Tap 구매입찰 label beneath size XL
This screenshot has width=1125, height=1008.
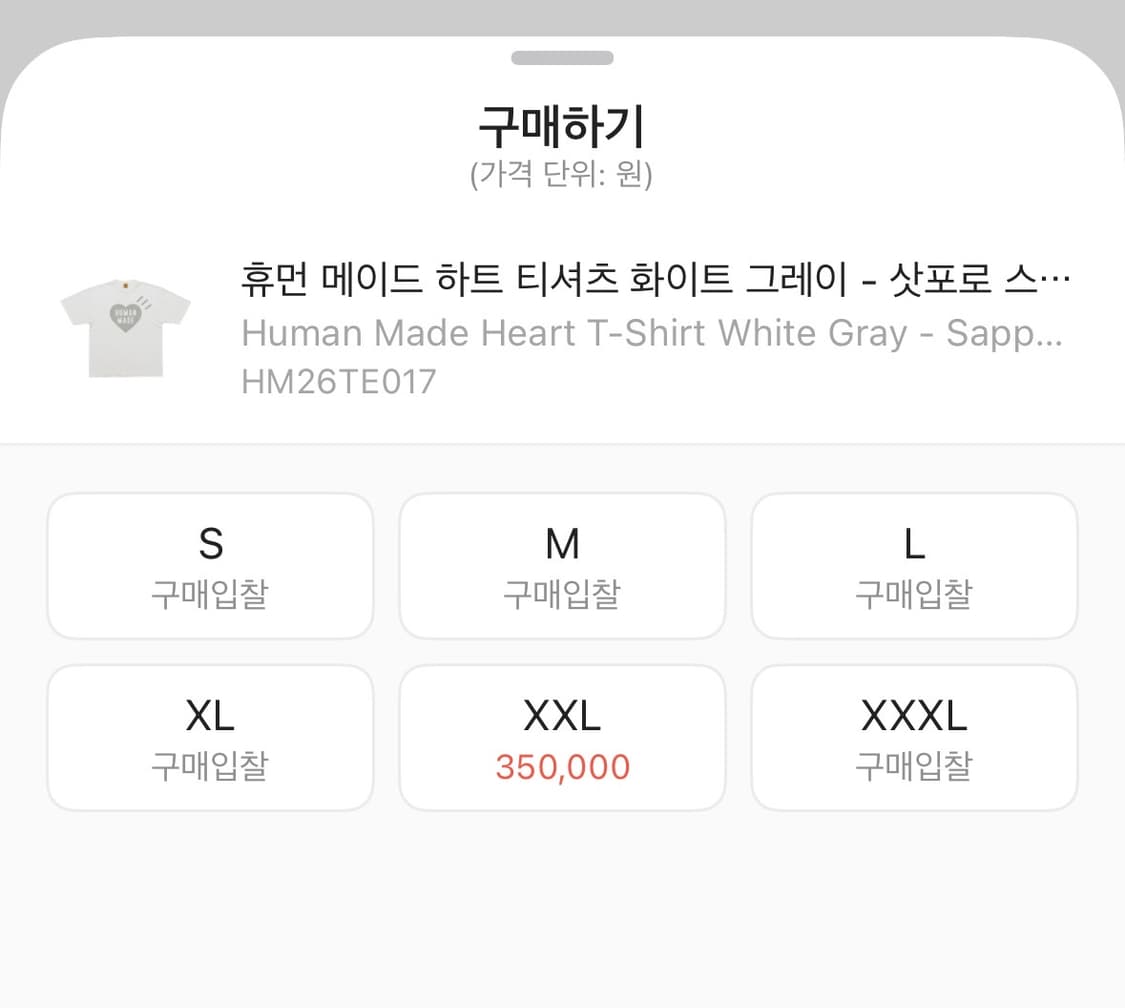pyautogui.click(x=209, y=767)
